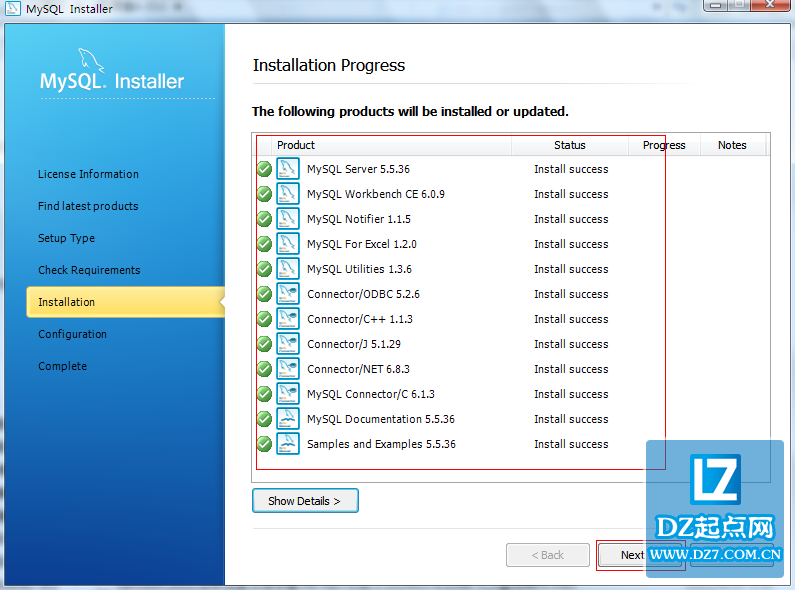Click Install success status for MySQL Server
795x590 pixels.
pyautogui.click(x=571, y=169)
